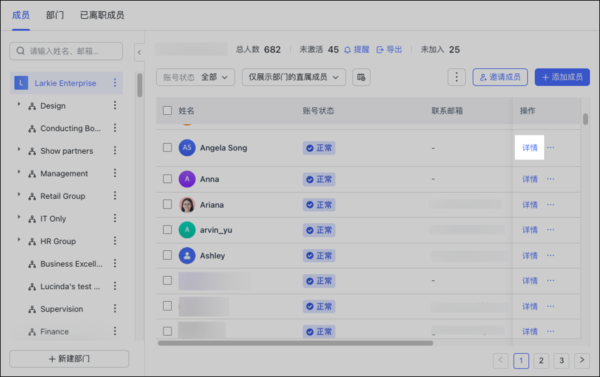Viewport: 600px width, 377px height.
Task: Go to page 3
Action: click(x=561, y=361)
